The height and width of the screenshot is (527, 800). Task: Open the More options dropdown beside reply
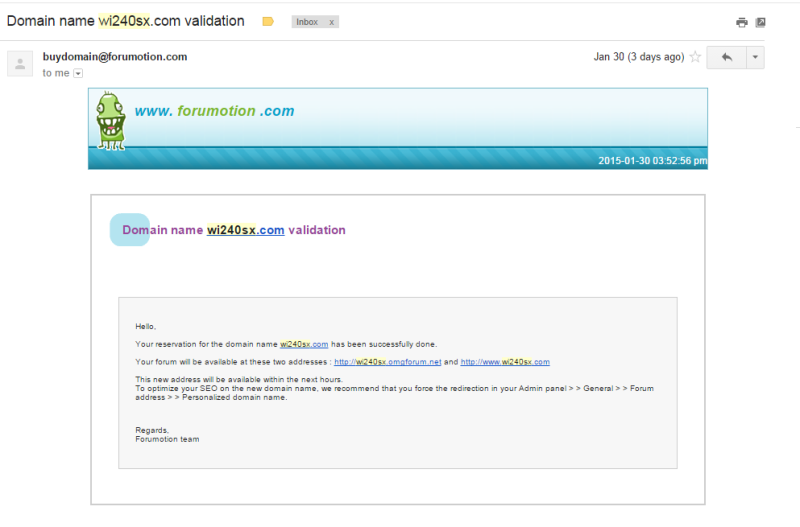click(x=755, y=57)
